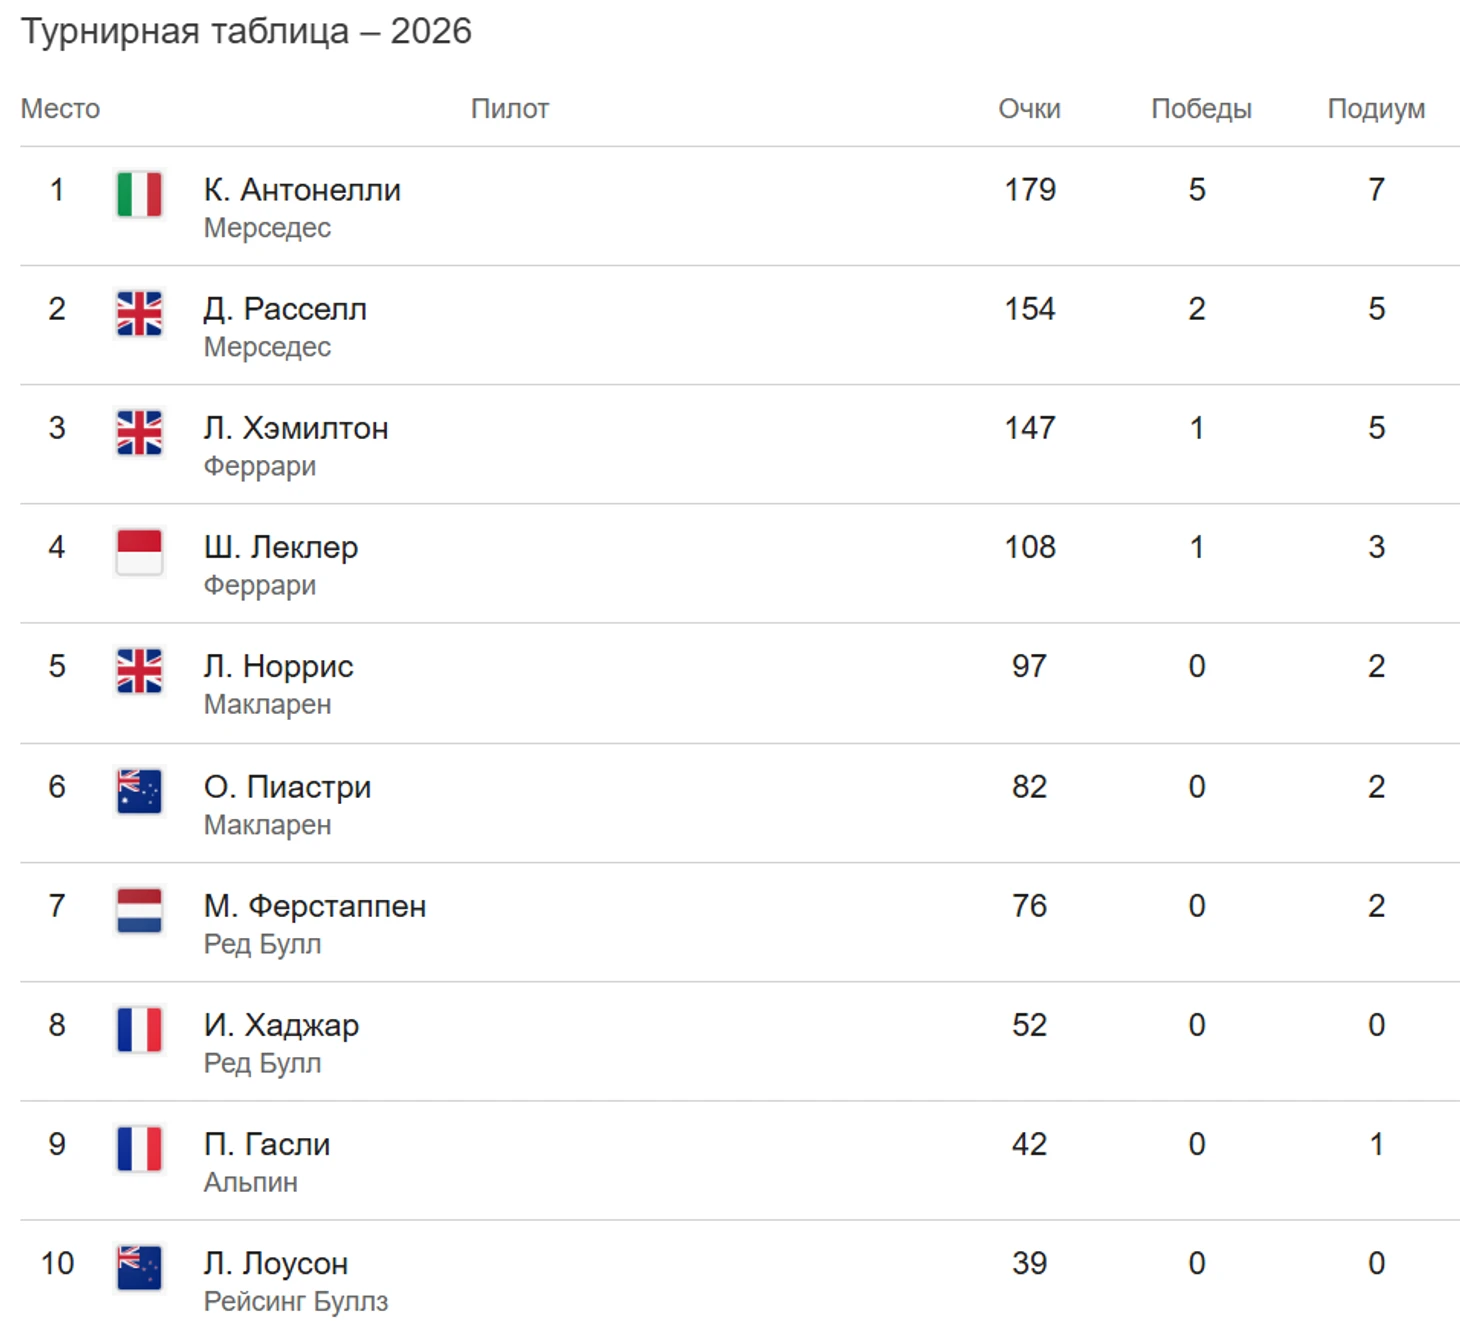
Task: Click the Победы column header
Action: pyautogui.click(x=1201, y=108)
